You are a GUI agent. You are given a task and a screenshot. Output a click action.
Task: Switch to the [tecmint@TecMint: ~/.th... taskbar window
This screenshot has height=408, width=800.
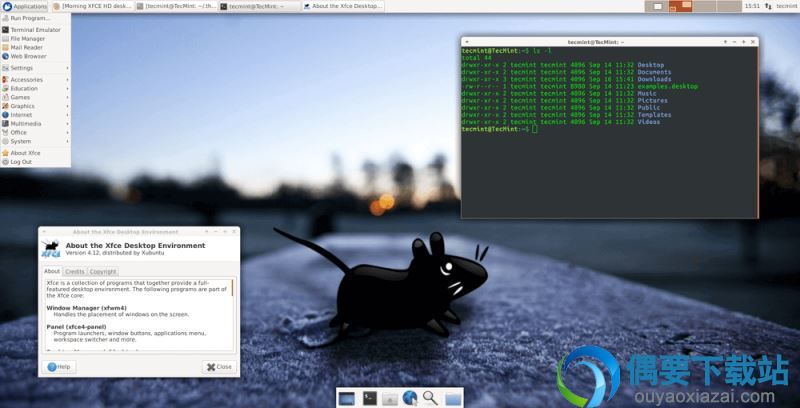coord(177,6)
